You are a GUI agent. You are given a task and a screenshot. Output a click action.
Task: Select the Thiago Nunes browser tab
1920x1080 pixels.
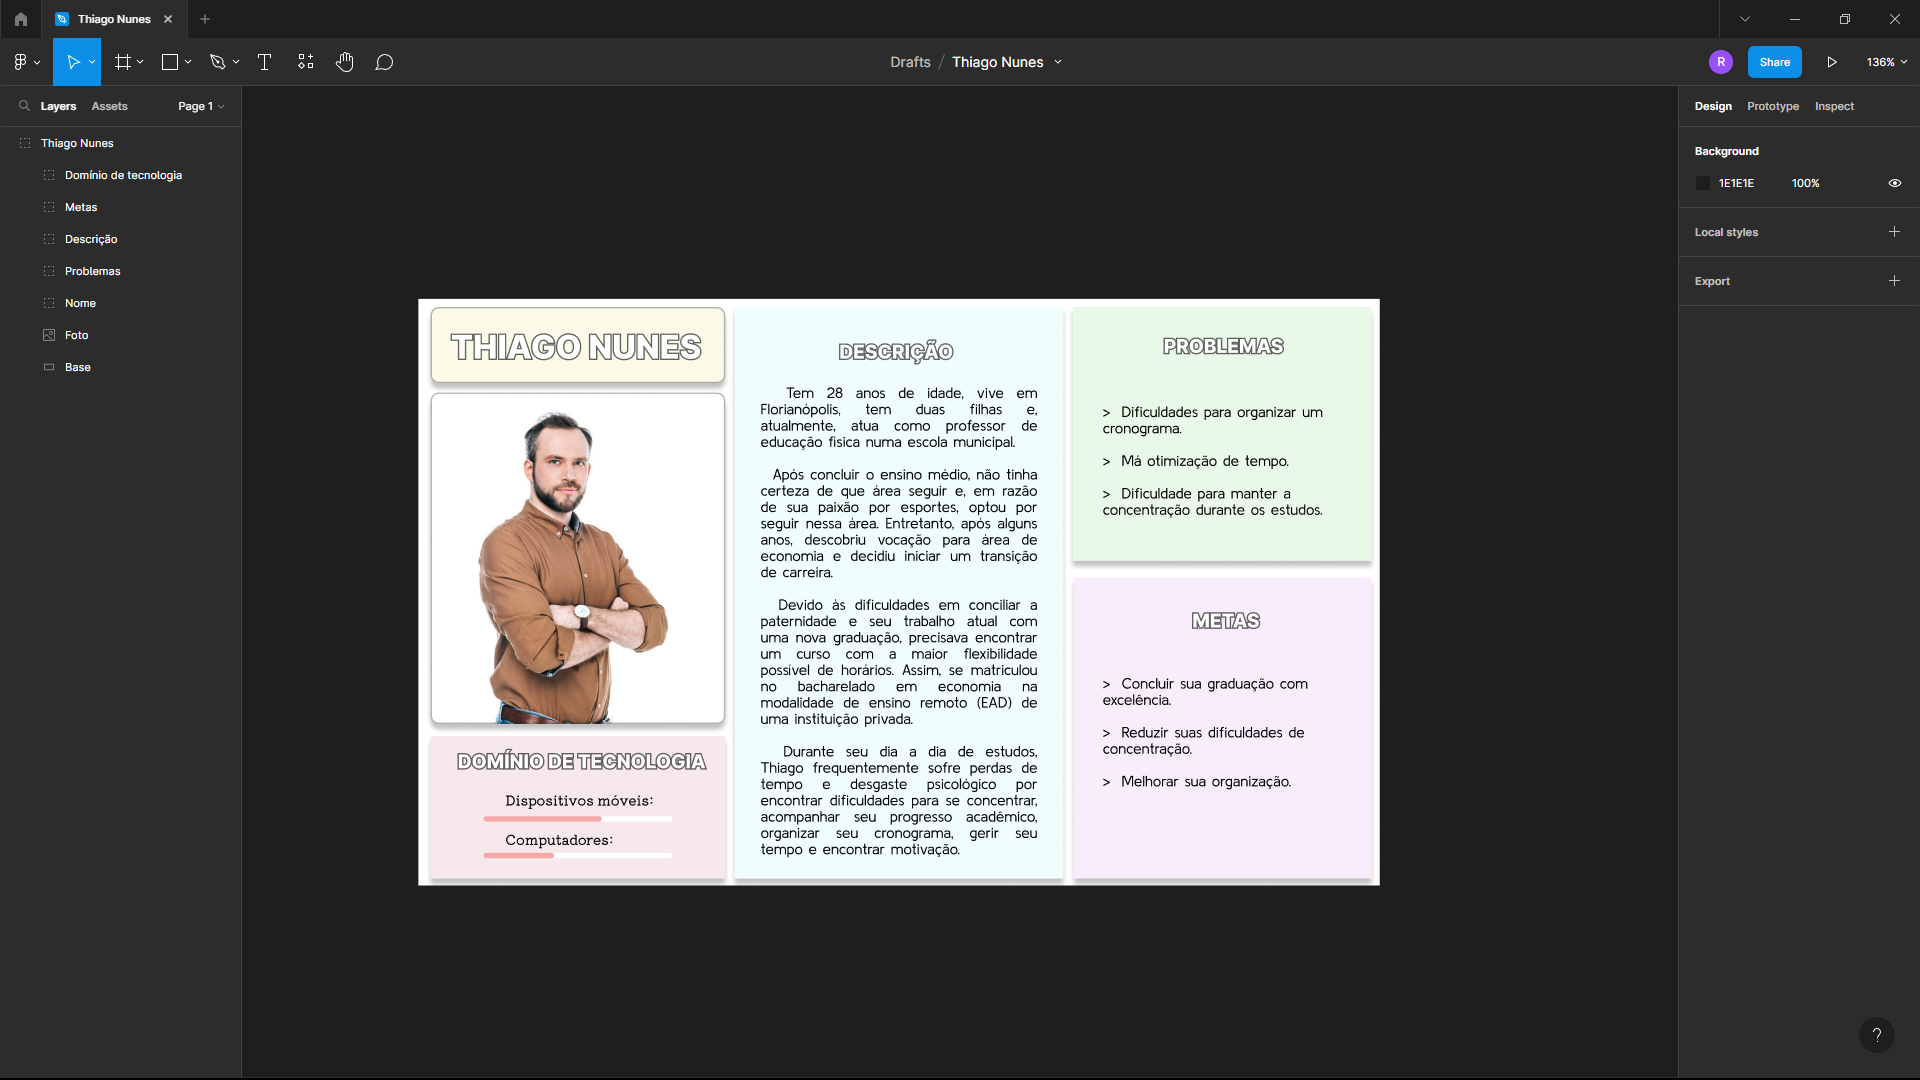pyautogui.click(x=113, y=19)
